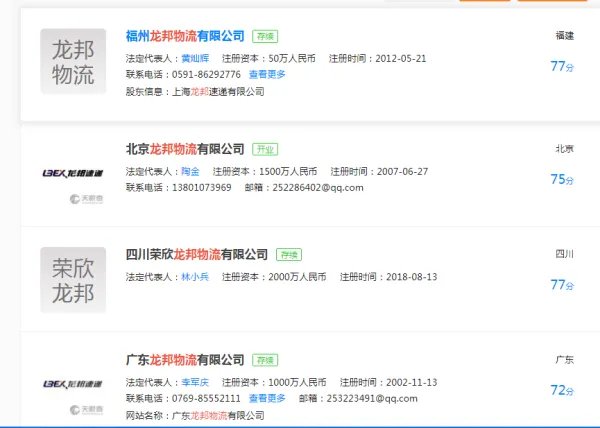Viewport: 600px width, 428px height.
Task: Click registered capital 1500万人民币
Action: [288, 171]
